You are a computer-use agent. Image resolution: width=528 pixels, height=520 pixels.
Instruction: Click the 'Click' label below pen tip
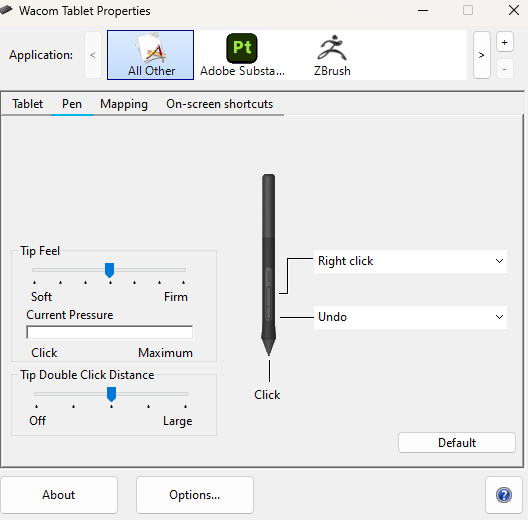[267, 395]
